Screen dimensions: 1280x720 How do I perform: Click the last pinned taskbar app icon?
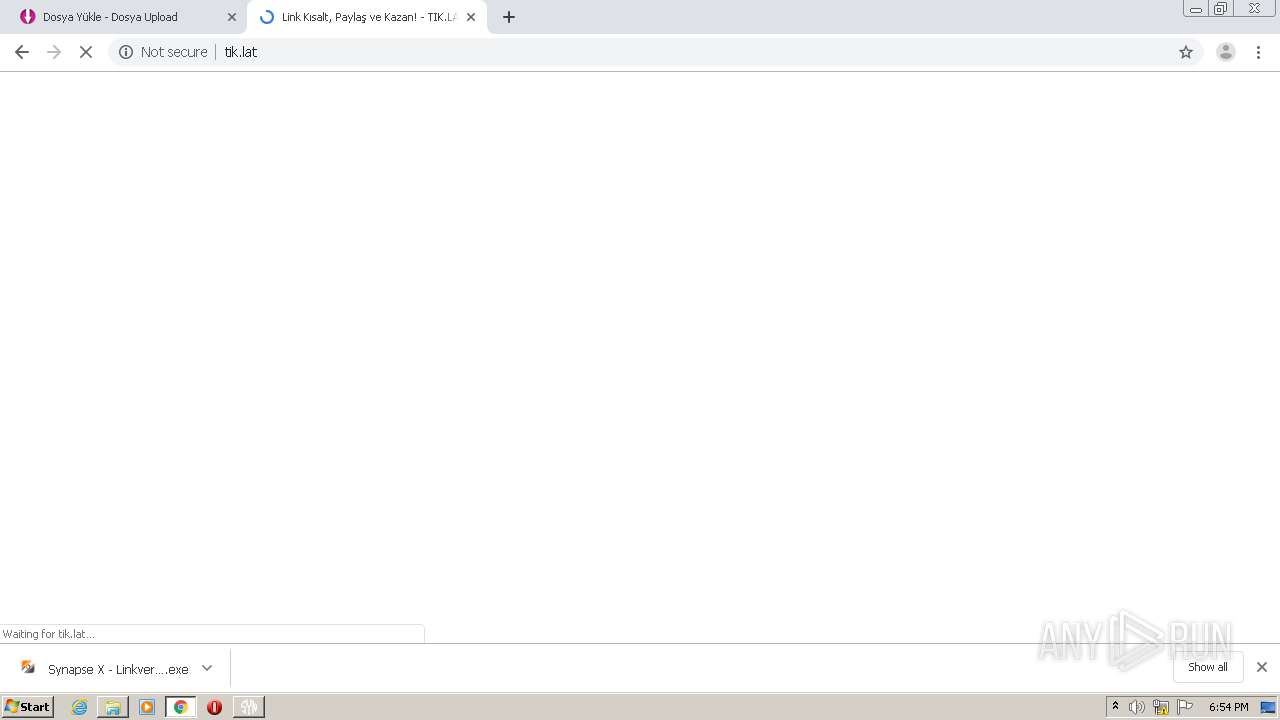pos(248,707)
